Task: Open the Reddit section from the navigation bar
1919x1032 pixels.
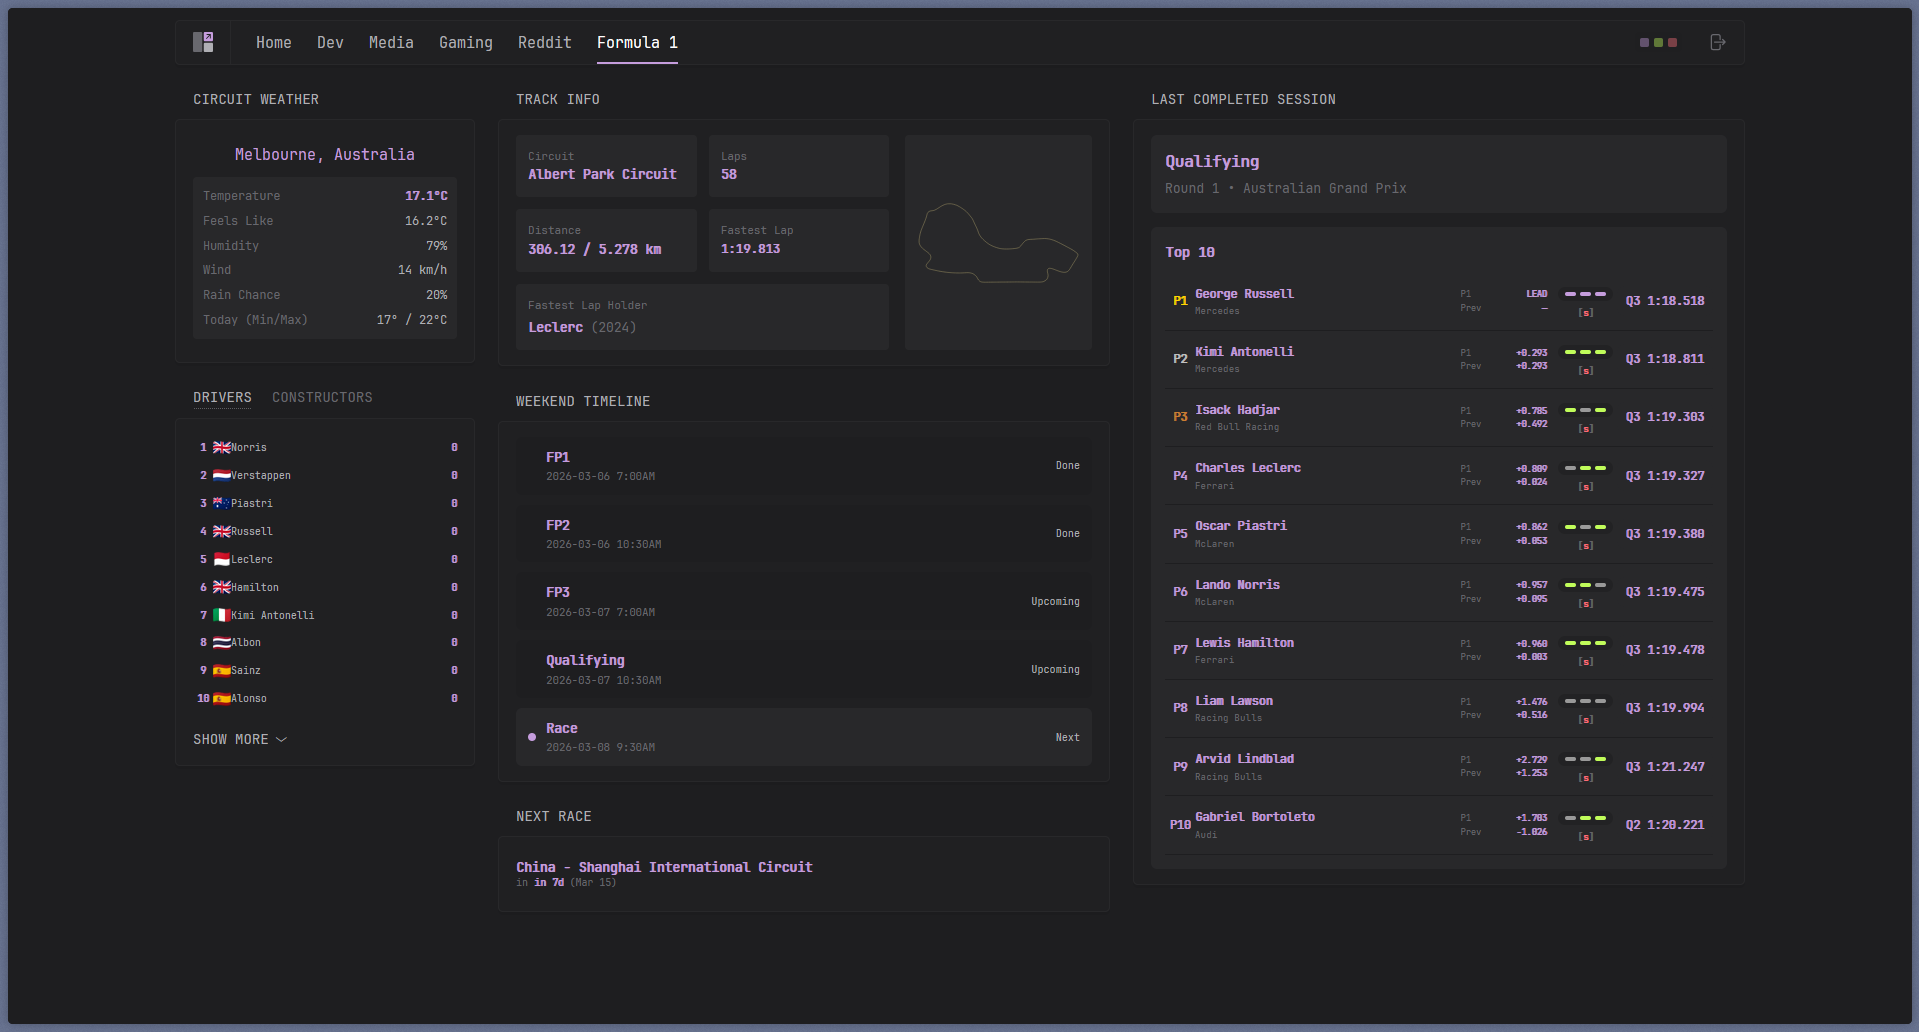Action: click(x=544, y=42)
